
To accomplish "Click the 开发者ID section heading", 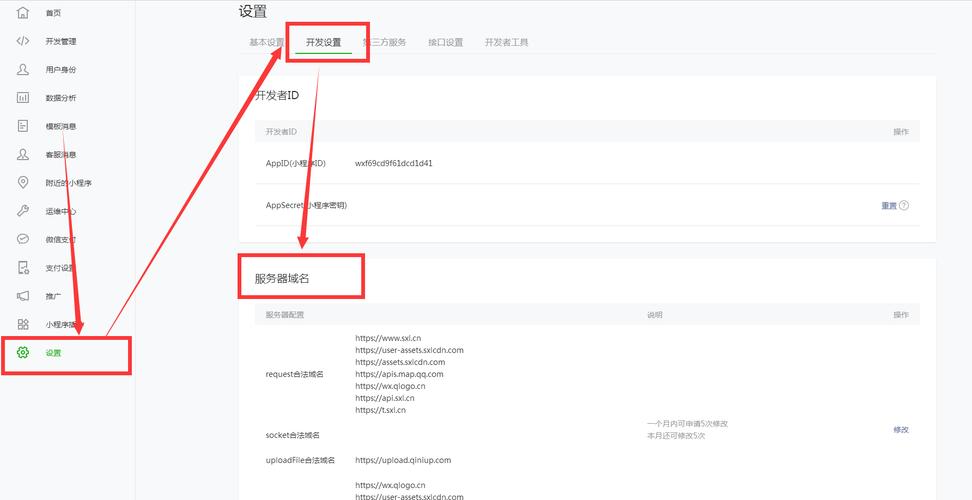I will coord(277,95).
